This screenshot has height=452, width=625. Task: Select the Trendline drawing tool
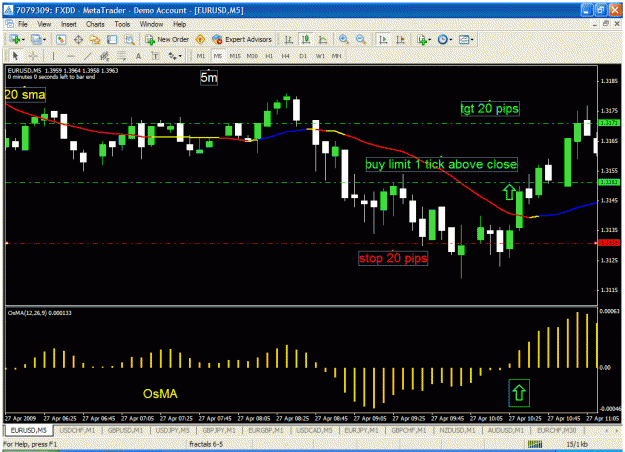(88, 56)
